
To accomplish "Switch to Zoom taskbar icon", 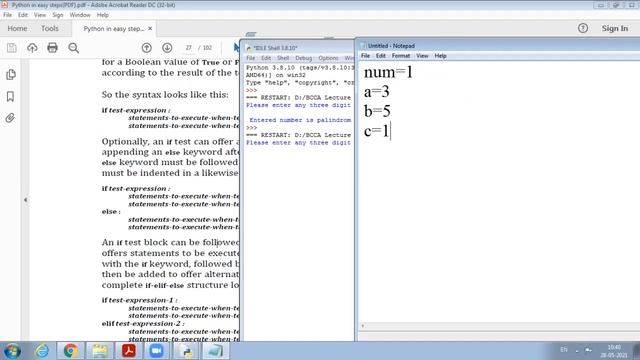I will (x=156, y=351).
